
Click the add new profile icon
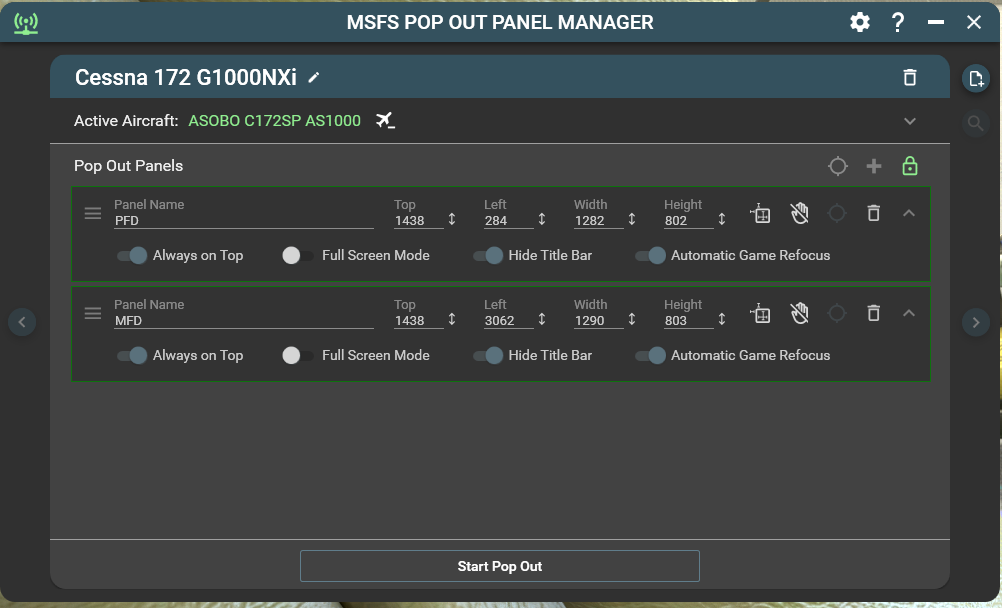(x=976, y=79)
